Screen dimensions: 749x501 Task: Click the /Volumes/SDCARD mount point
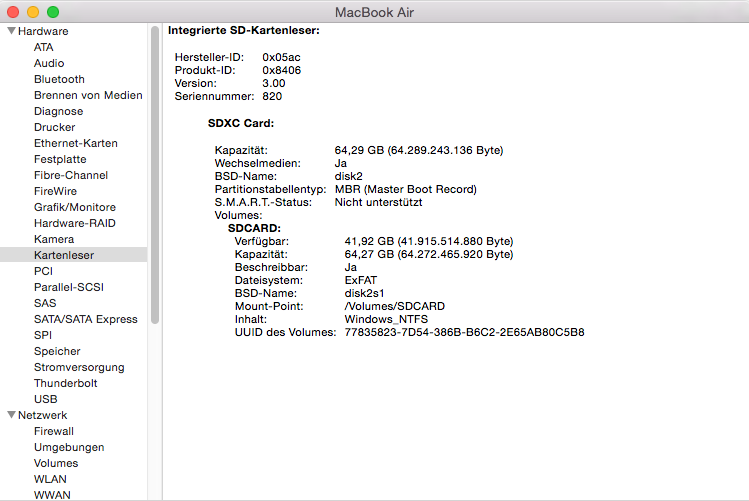point(395,306)
